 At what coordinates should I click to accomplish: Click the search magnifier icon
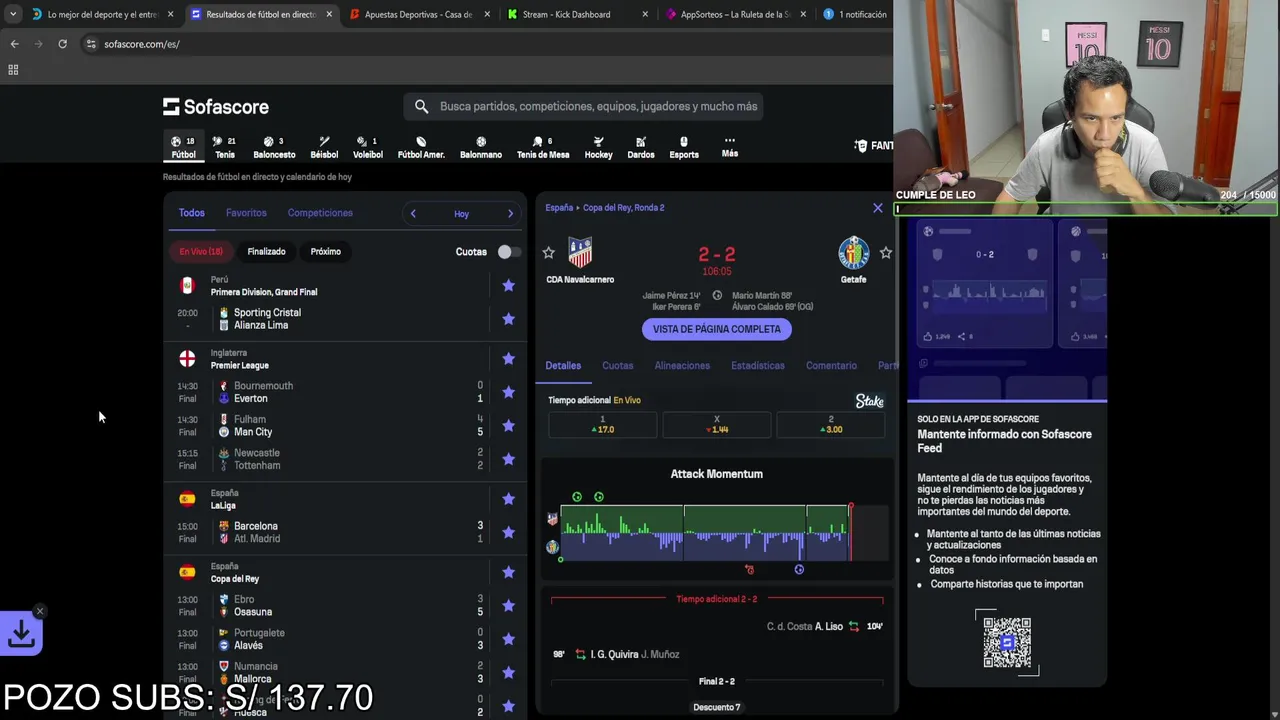pos(421,106)
